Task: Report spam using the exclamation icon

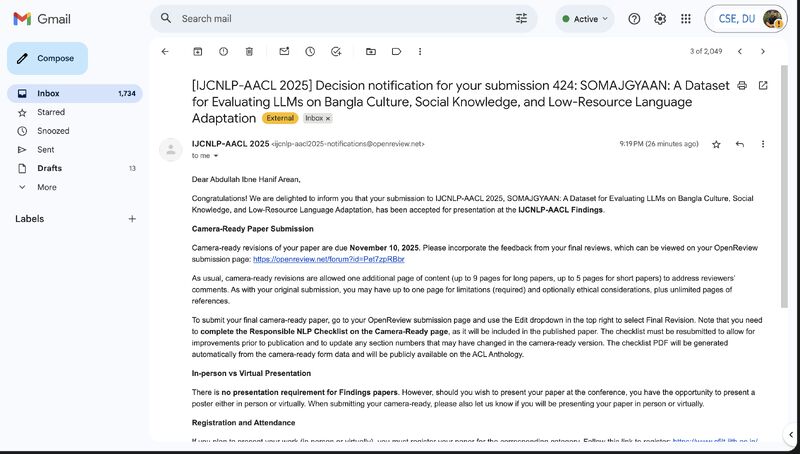Action: pos(223,52)
